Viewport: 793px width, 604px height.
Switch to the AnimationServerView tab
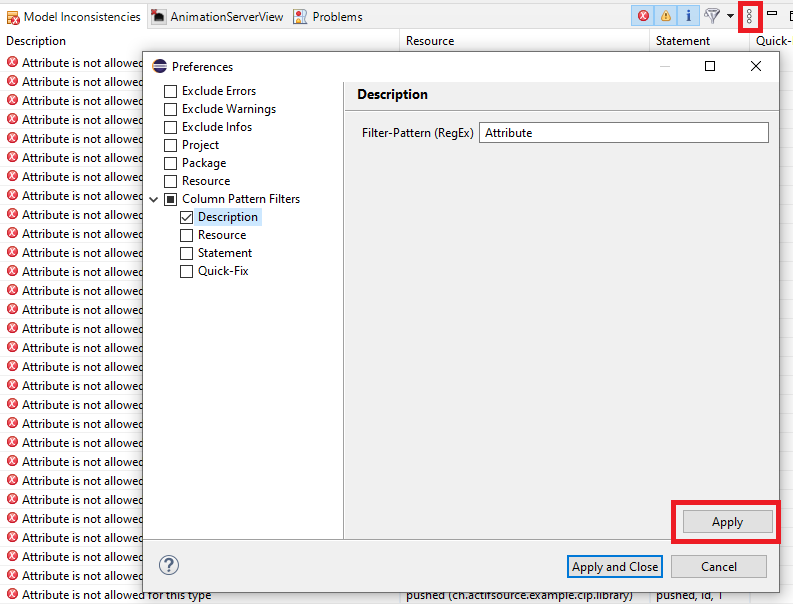tap(217, 17)
